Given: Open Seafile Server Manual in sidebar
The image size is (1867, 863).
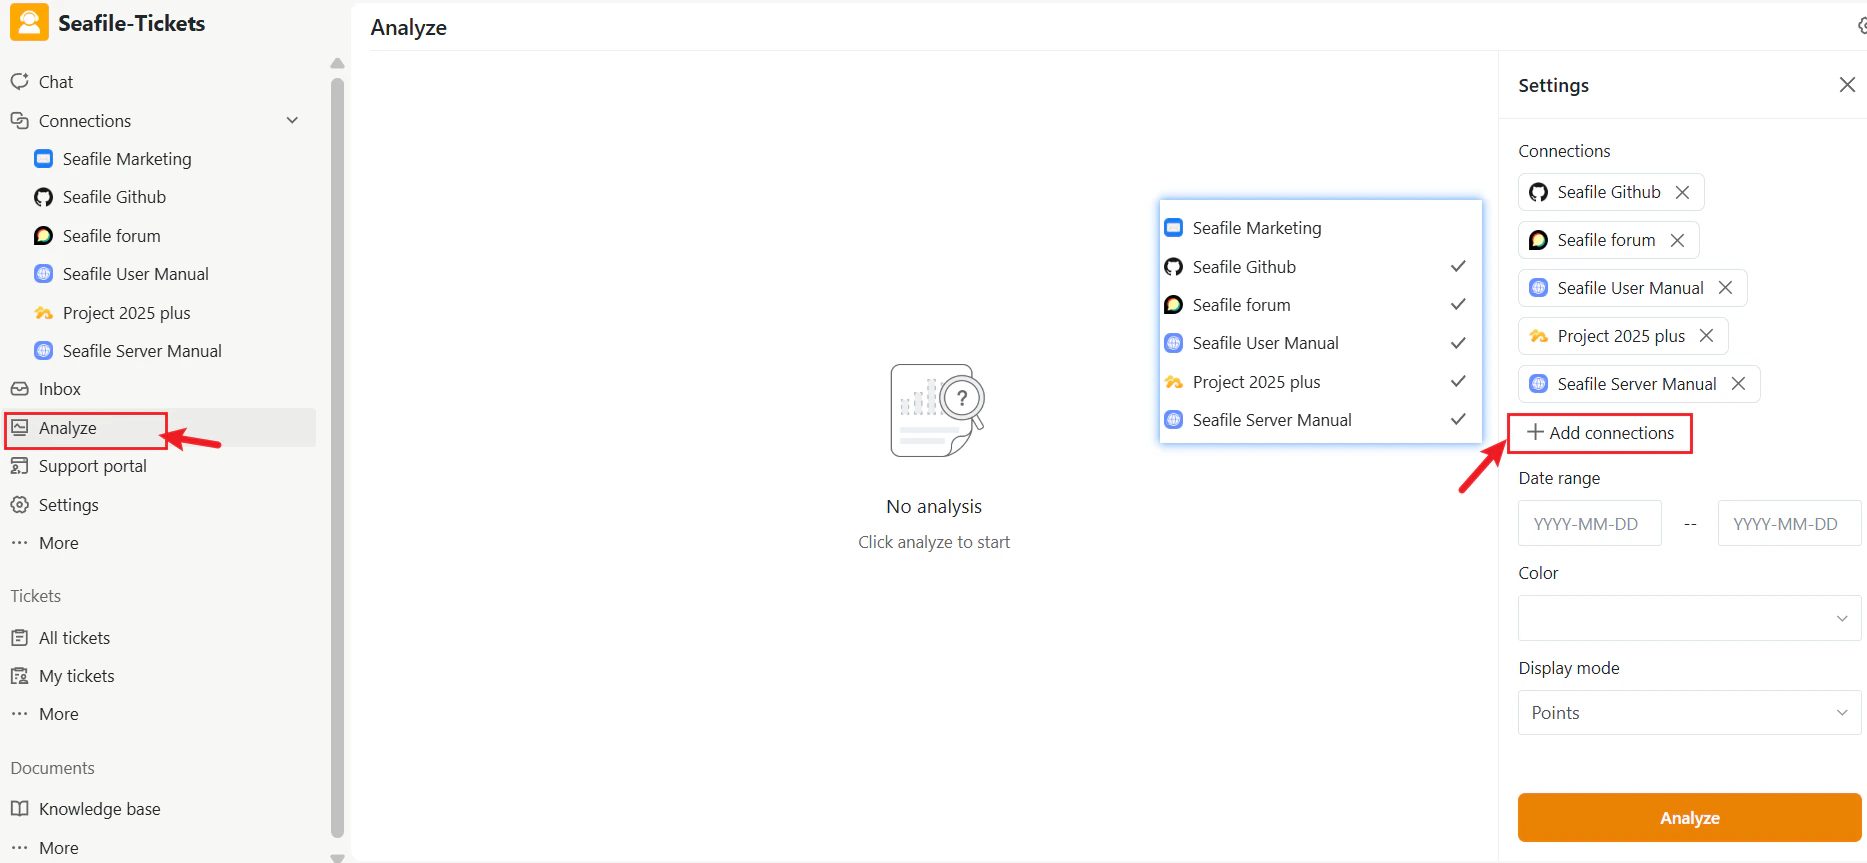Looking at the screenshot, I should pos(142,351).
